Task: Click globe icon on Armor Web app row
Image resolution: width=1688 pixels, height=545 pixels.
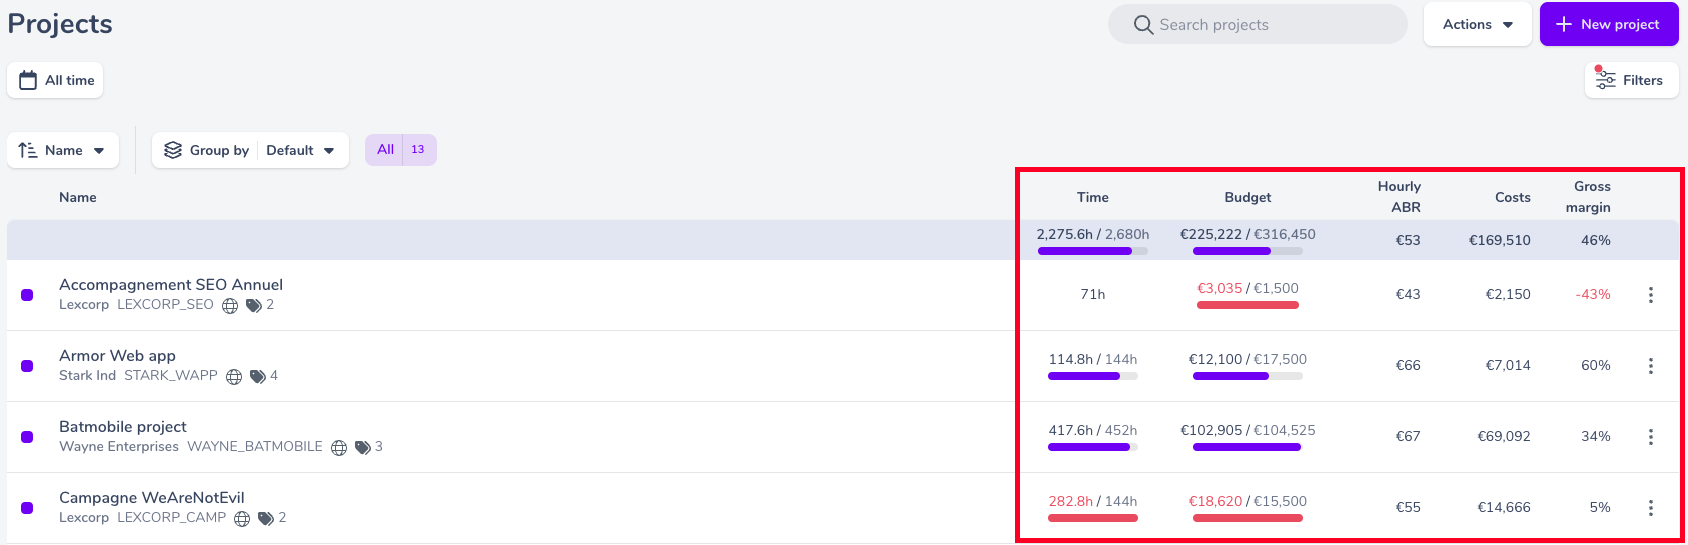Action: [234, 377]
